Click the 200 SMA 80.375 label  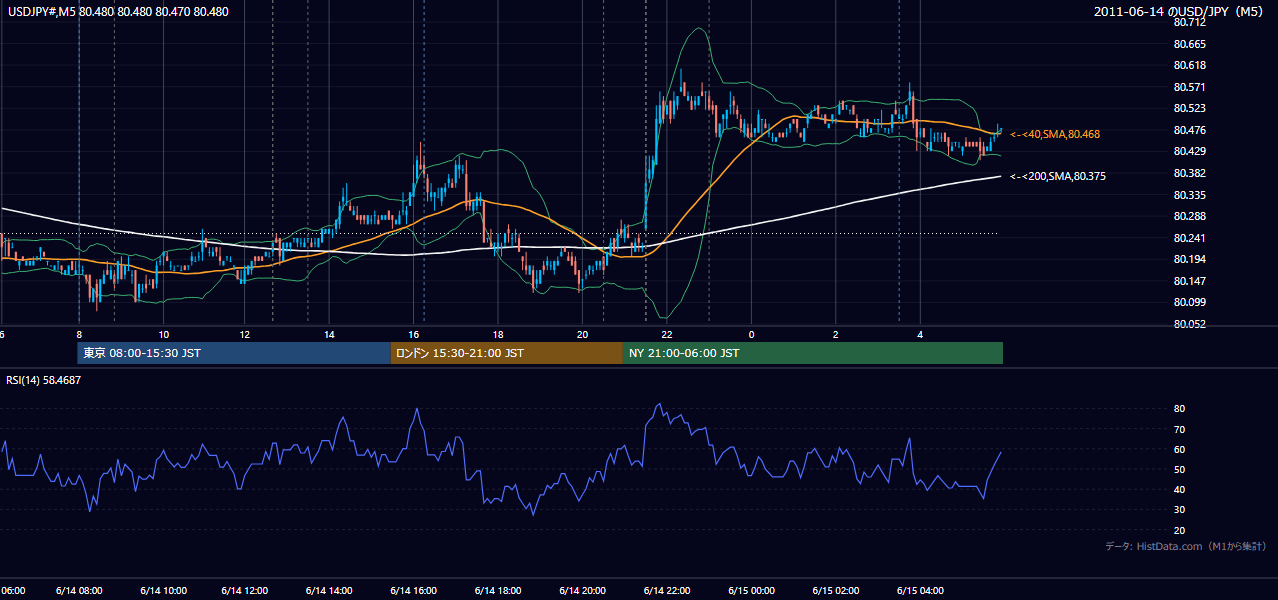(x=1058, y=177)
